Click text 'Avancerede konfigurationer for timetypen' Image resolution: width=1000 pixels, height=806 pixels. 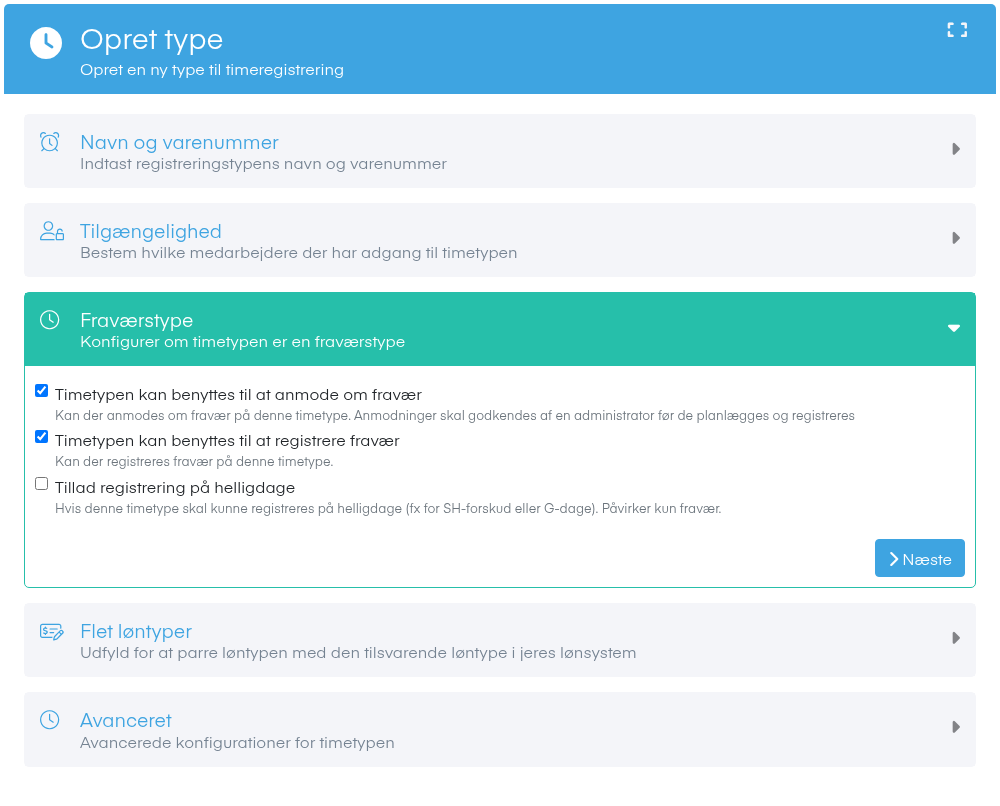point(237,743)
